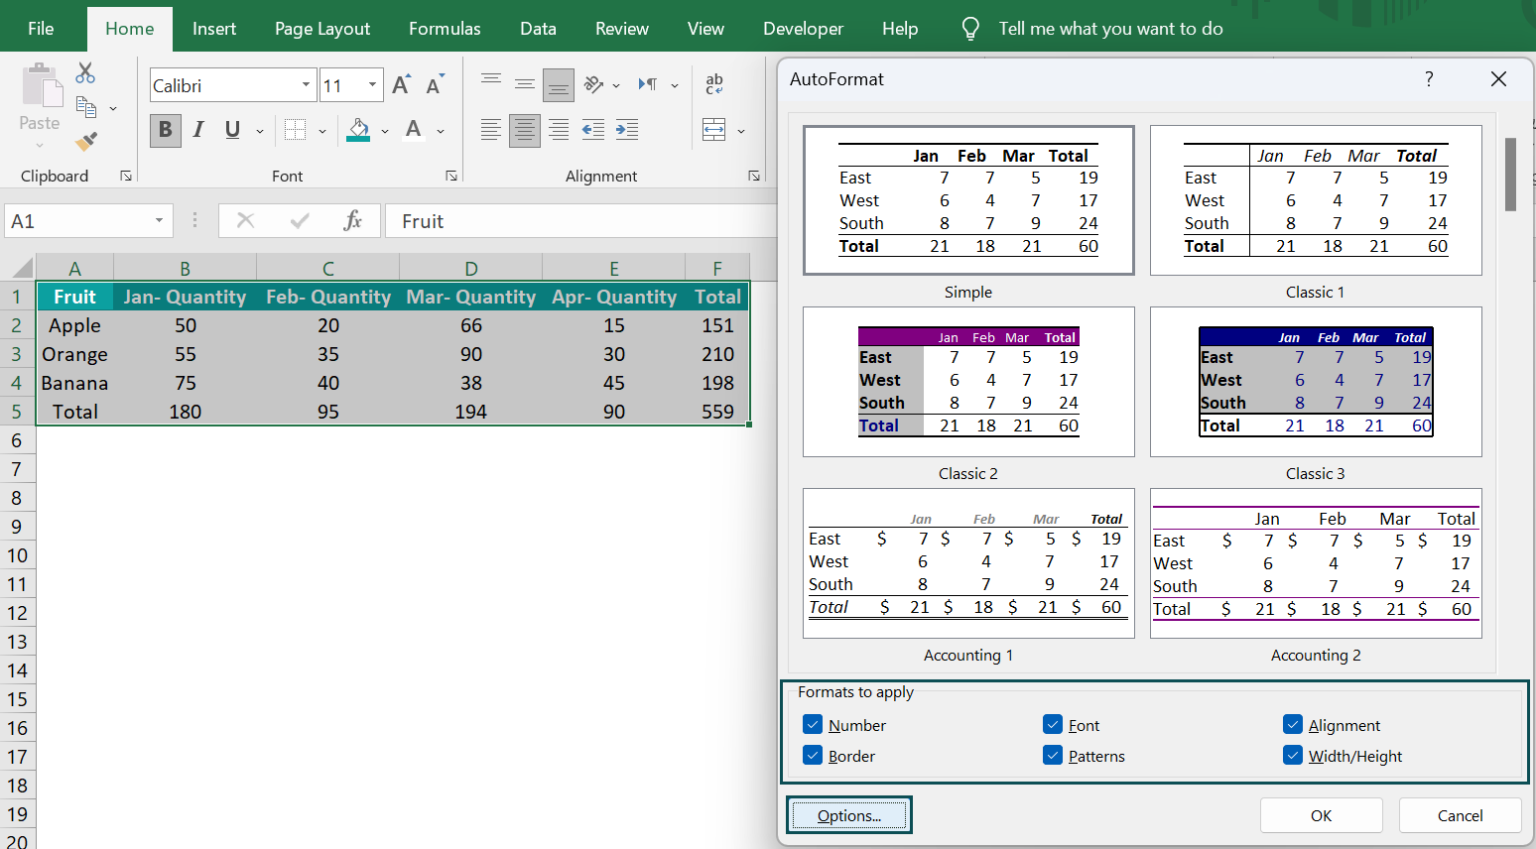
Task: Apply Bold formatting from the Font group
Action: coord(165,130)
